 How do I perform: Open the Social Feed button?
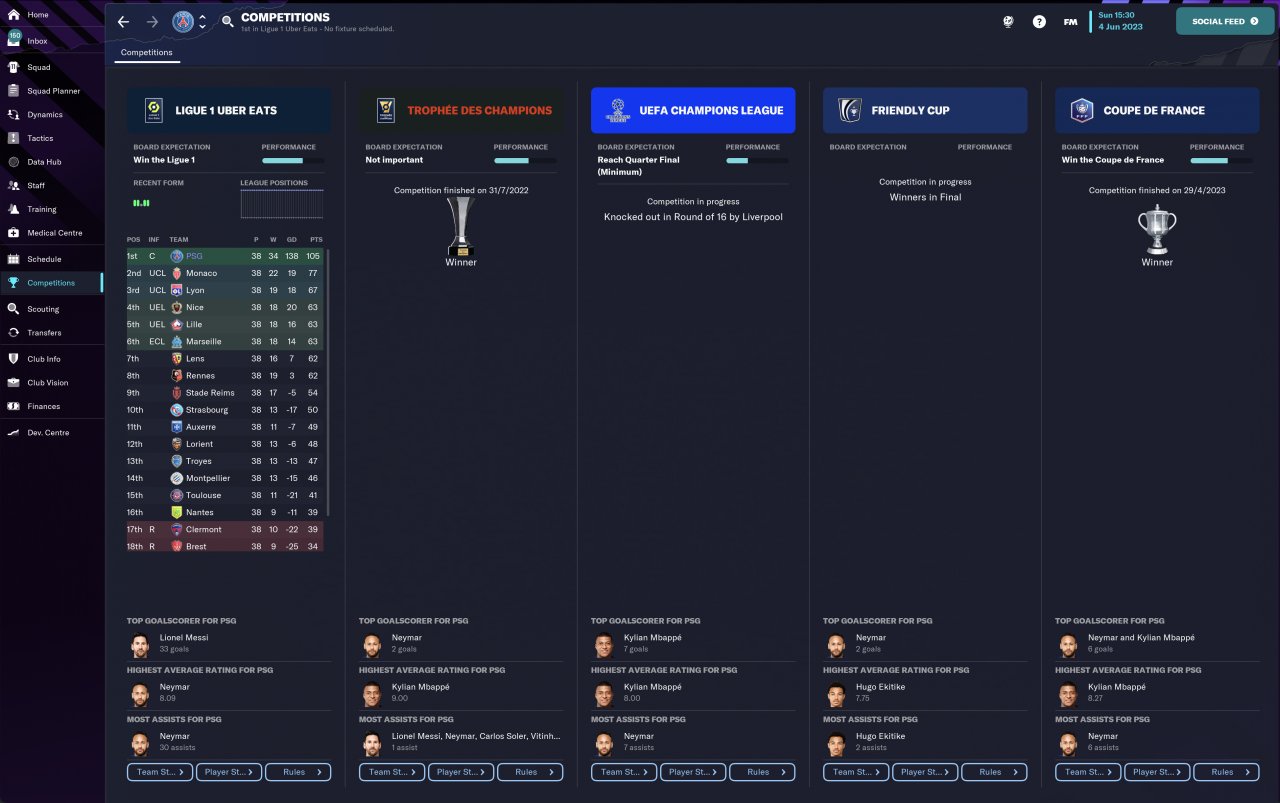coord(1225,21)
